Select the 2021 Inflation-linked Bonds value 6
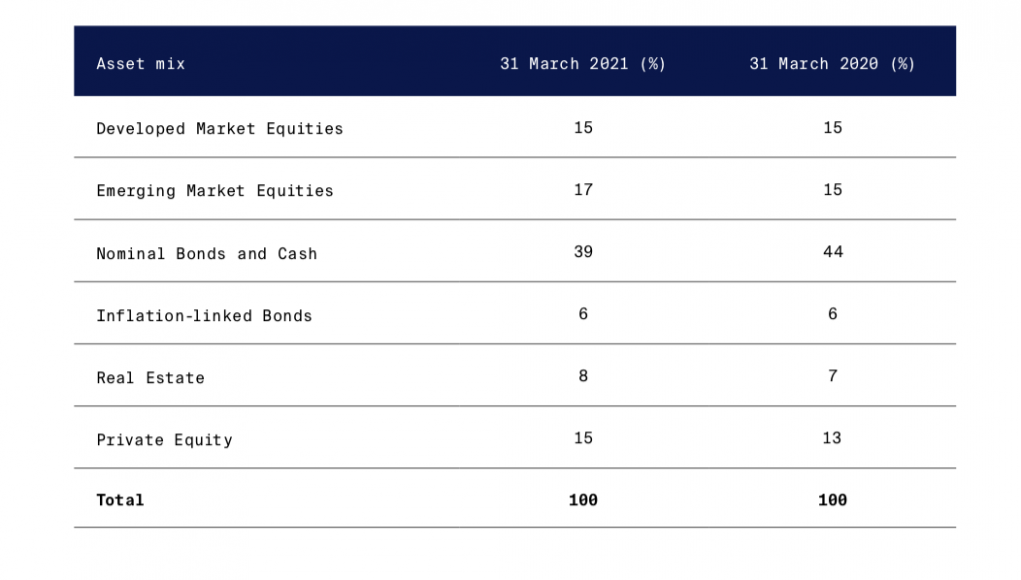 coord(583,314)
